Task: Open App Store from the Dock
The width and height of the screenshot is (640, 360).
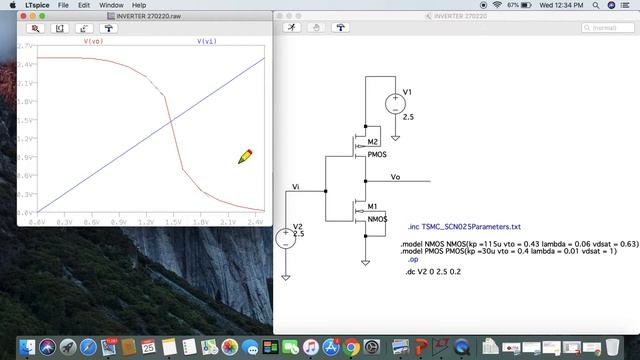Action: click(x=331, y=347)
